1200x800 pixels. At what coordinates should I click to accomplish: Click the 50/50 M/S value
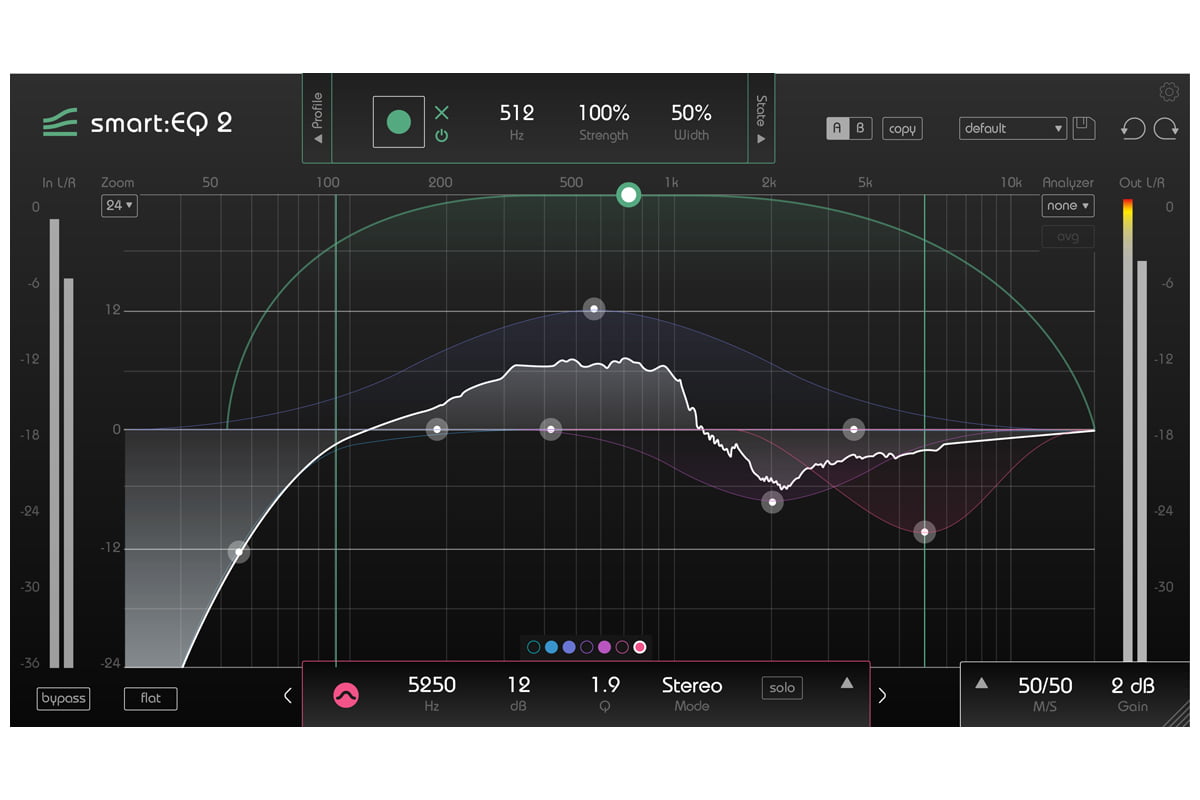pyautogui.click(x=1045, y=686)
